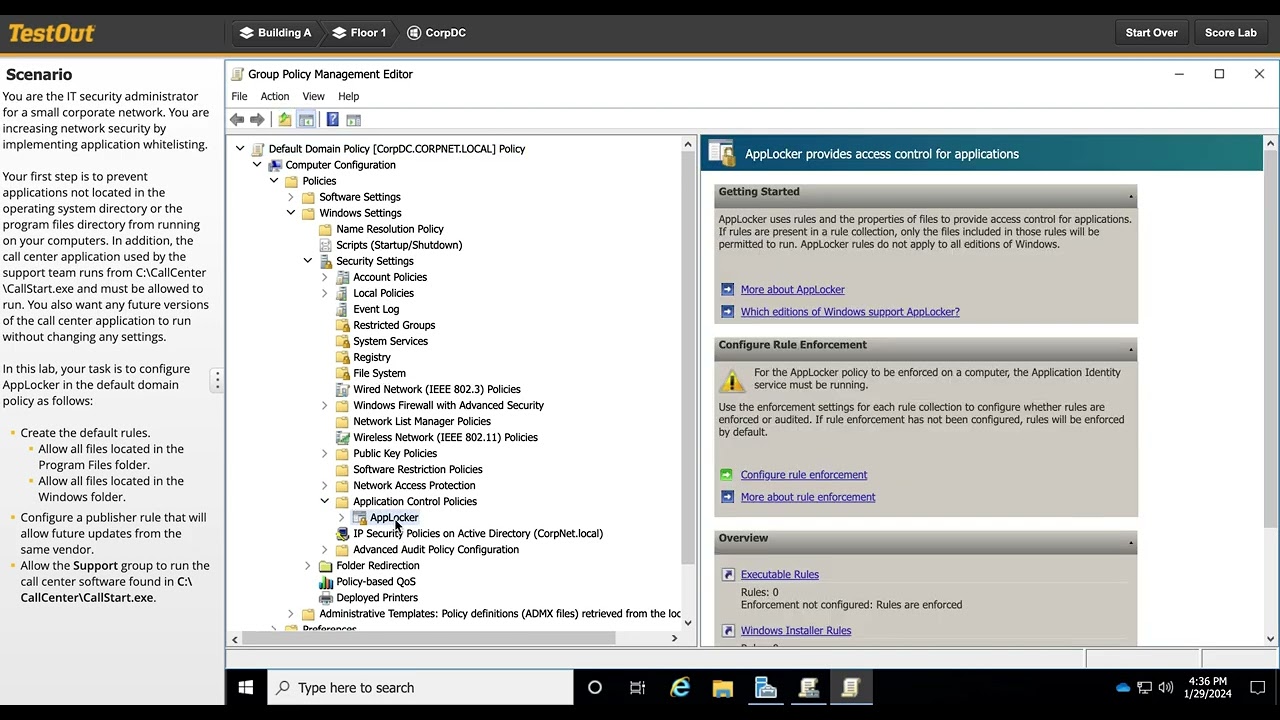Viewport: 1280px width, 720px height.
Task: Select Scripts (Startup/Shutdown) node
Action: (399, 245)
